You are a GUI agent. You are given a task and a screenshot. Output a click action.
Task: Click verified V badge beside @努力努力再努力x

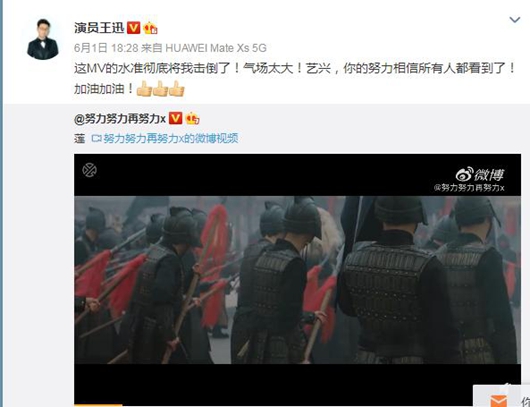(x=175, y=119)
